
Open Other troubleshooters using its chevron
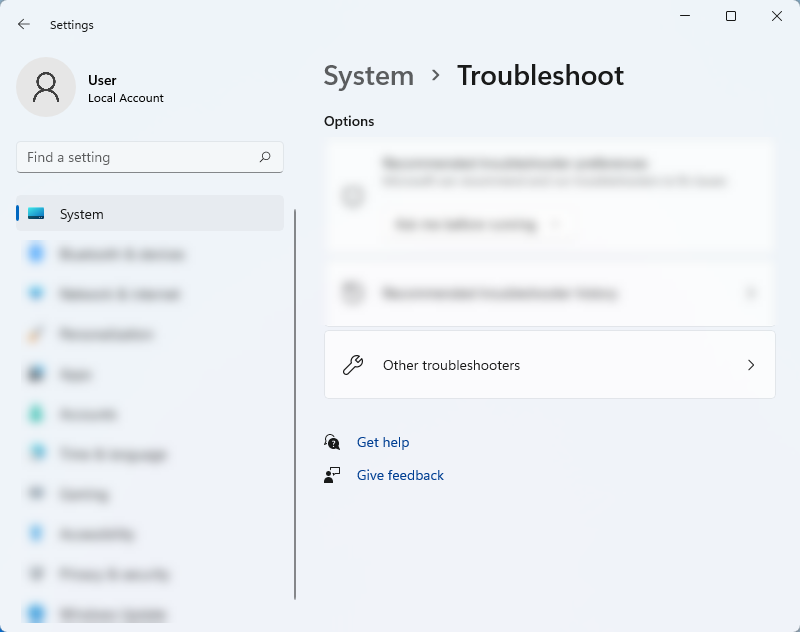(x=751, y=365)
